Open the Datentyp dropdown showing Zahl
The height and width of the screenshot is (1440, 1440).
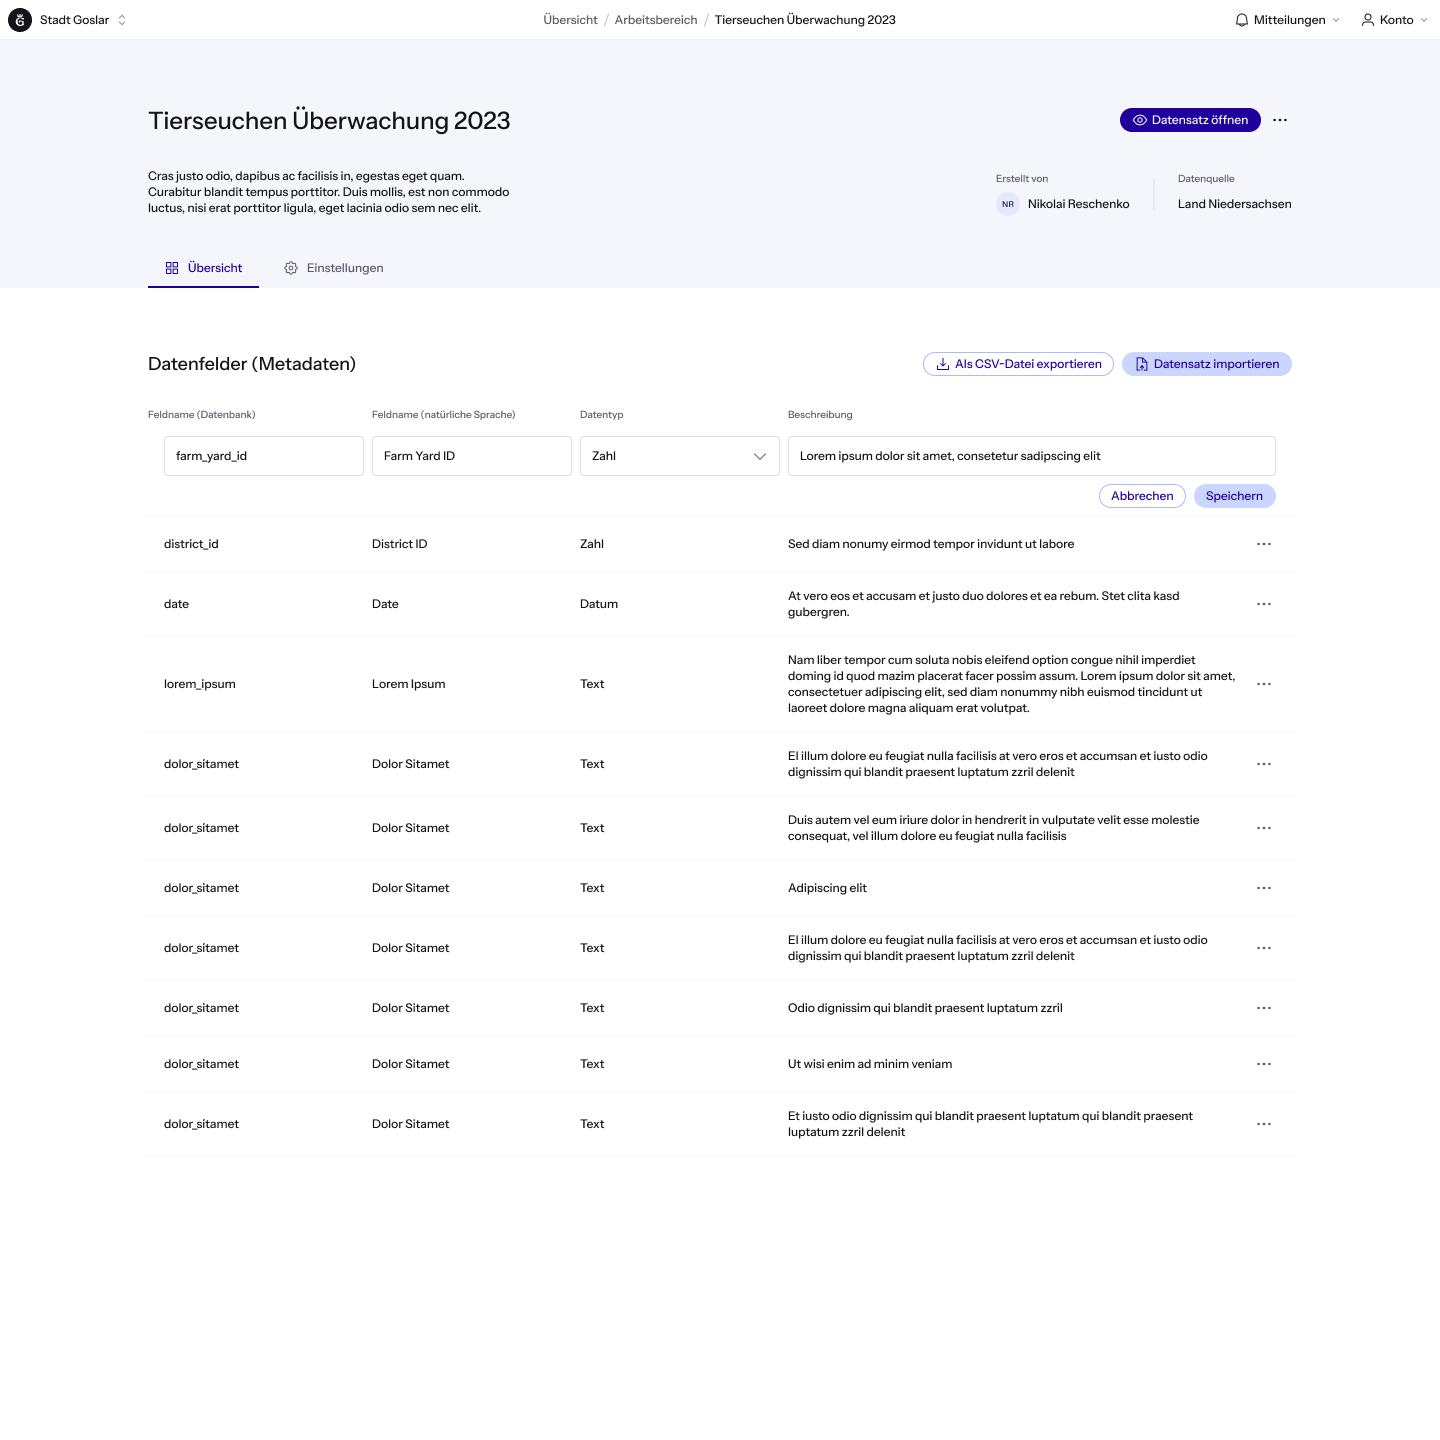[x=679, y=456]
